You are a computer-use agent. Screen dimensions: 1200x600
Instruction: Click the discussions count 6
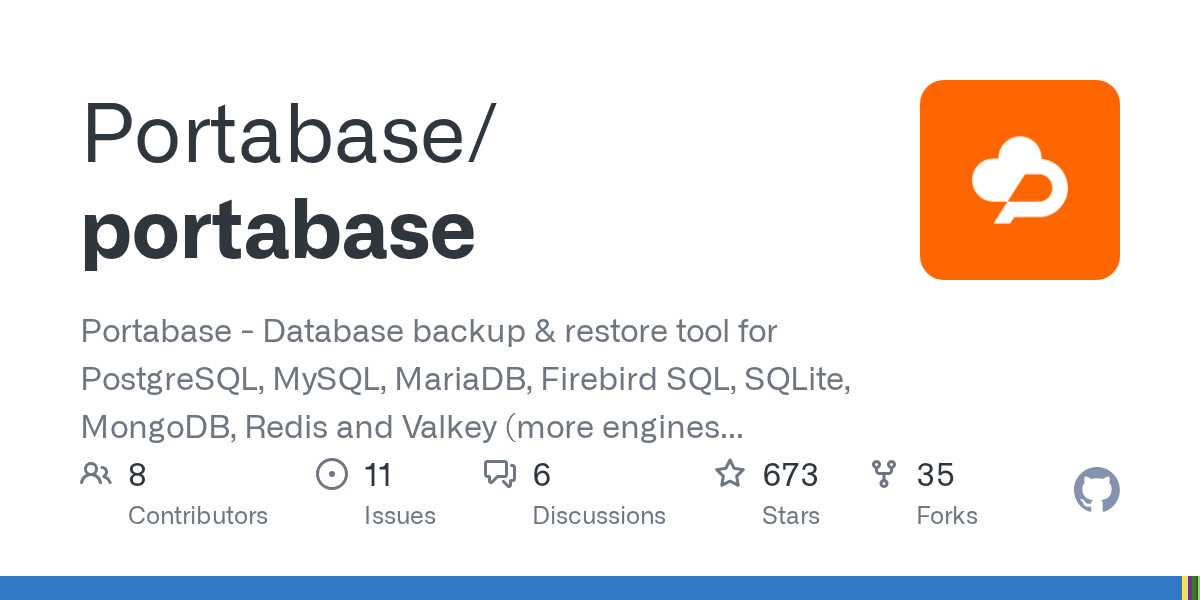click(542, 474)
